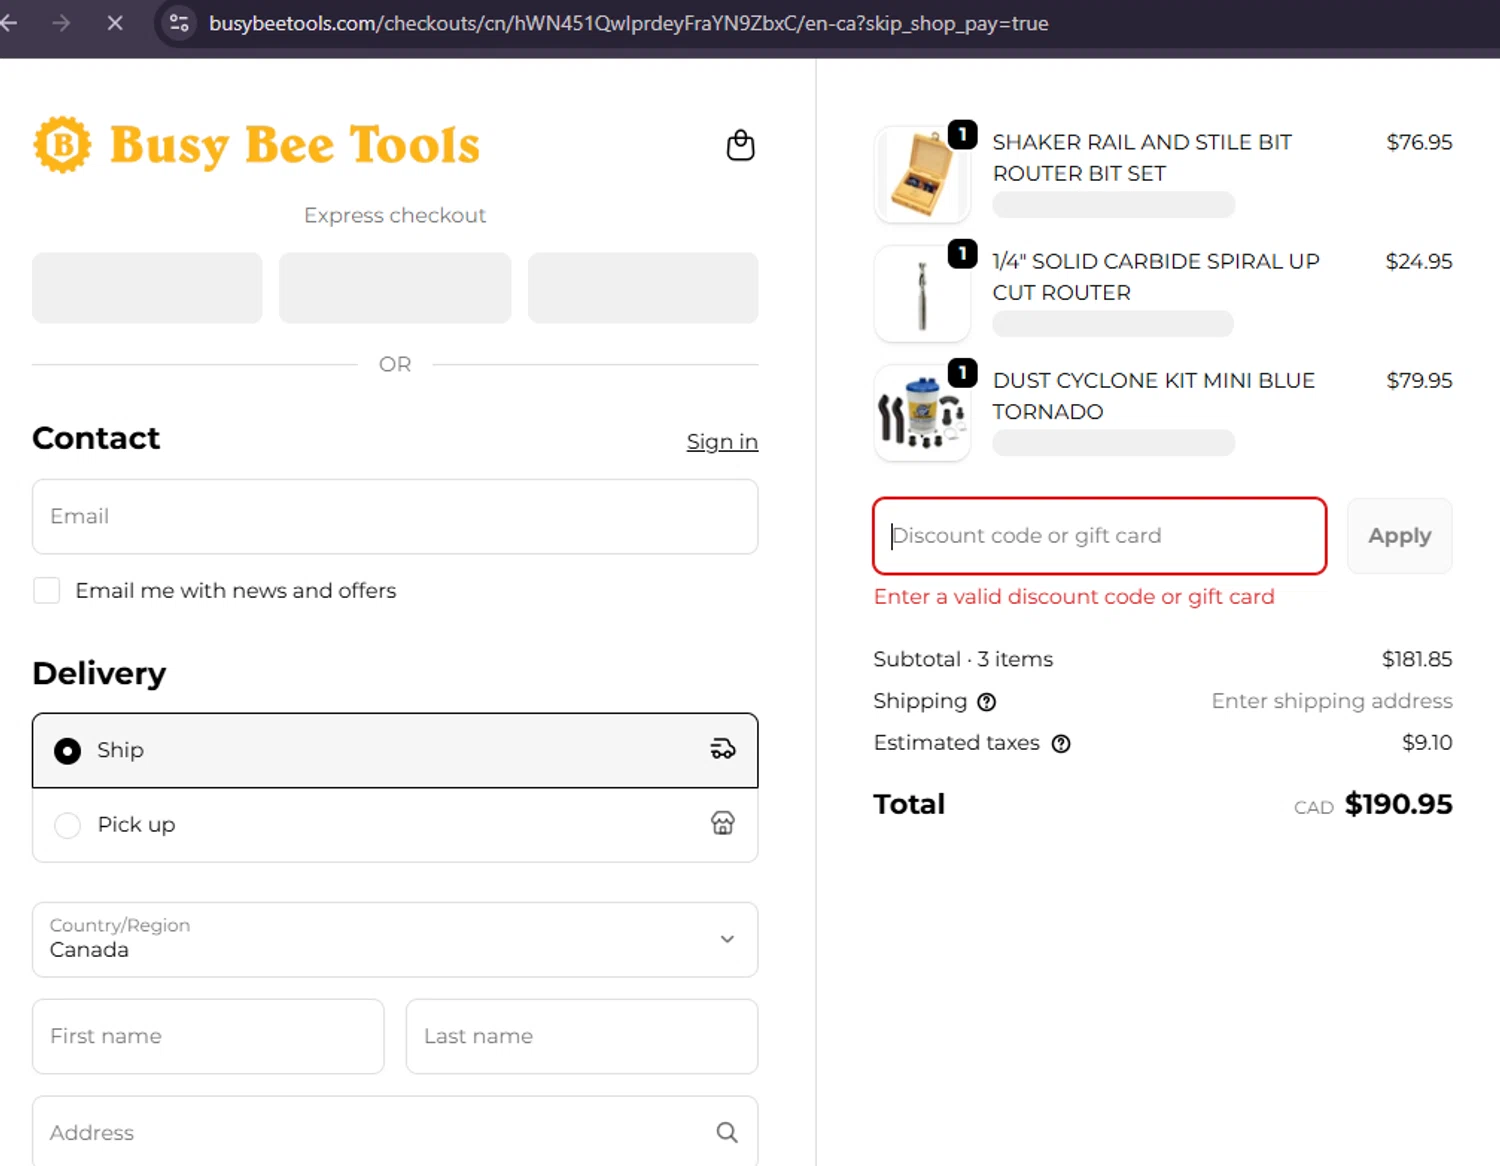Click the first express checkout button
Screen dimensions: 1500x1166
pyautogui.click(x=147, y=287)
